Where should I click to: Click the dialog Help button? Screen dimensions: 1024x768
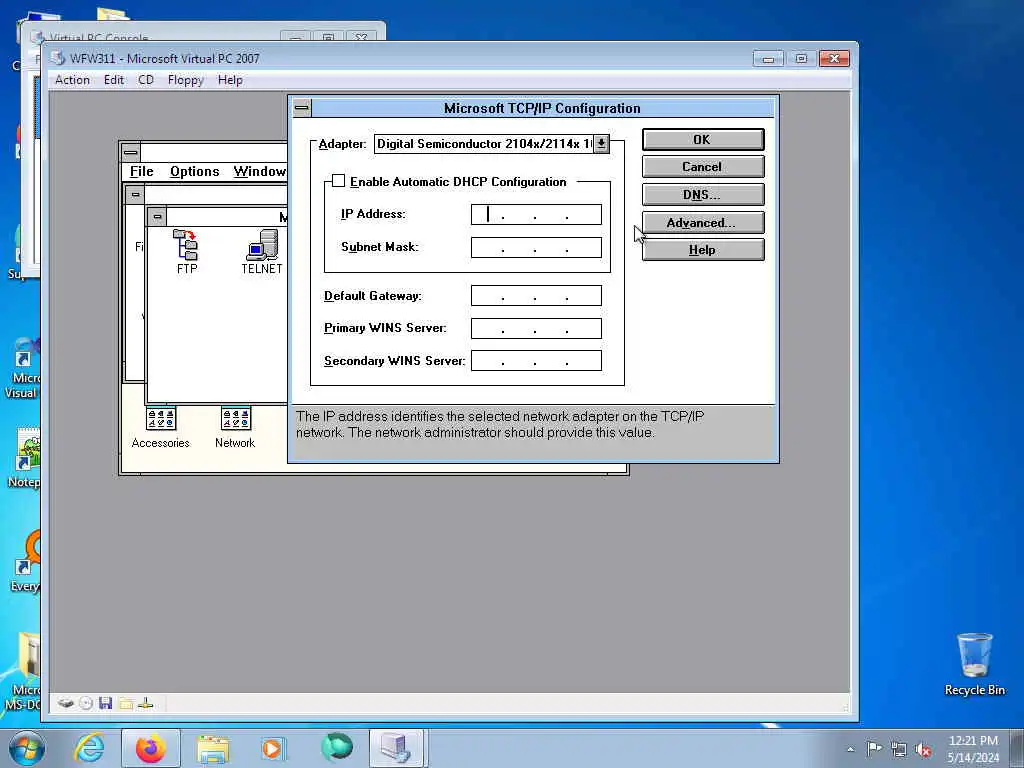point(703,249)
